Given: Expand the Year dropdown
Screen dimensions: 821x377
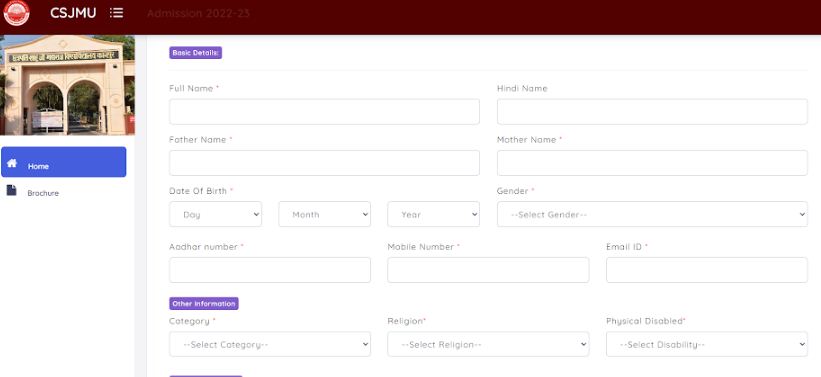Looking at the screenshot, I should pyautogui.click(x=433, y=214).
